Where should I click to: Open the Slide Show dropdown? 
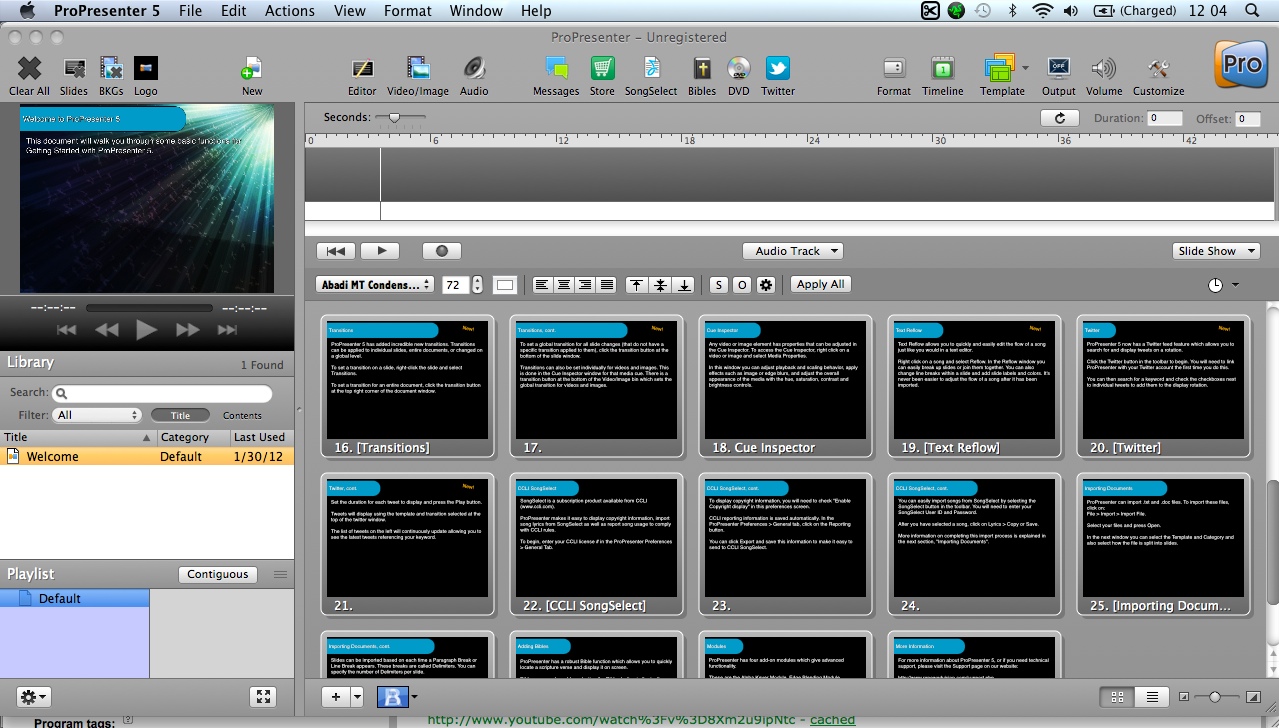click(1215, 251)
